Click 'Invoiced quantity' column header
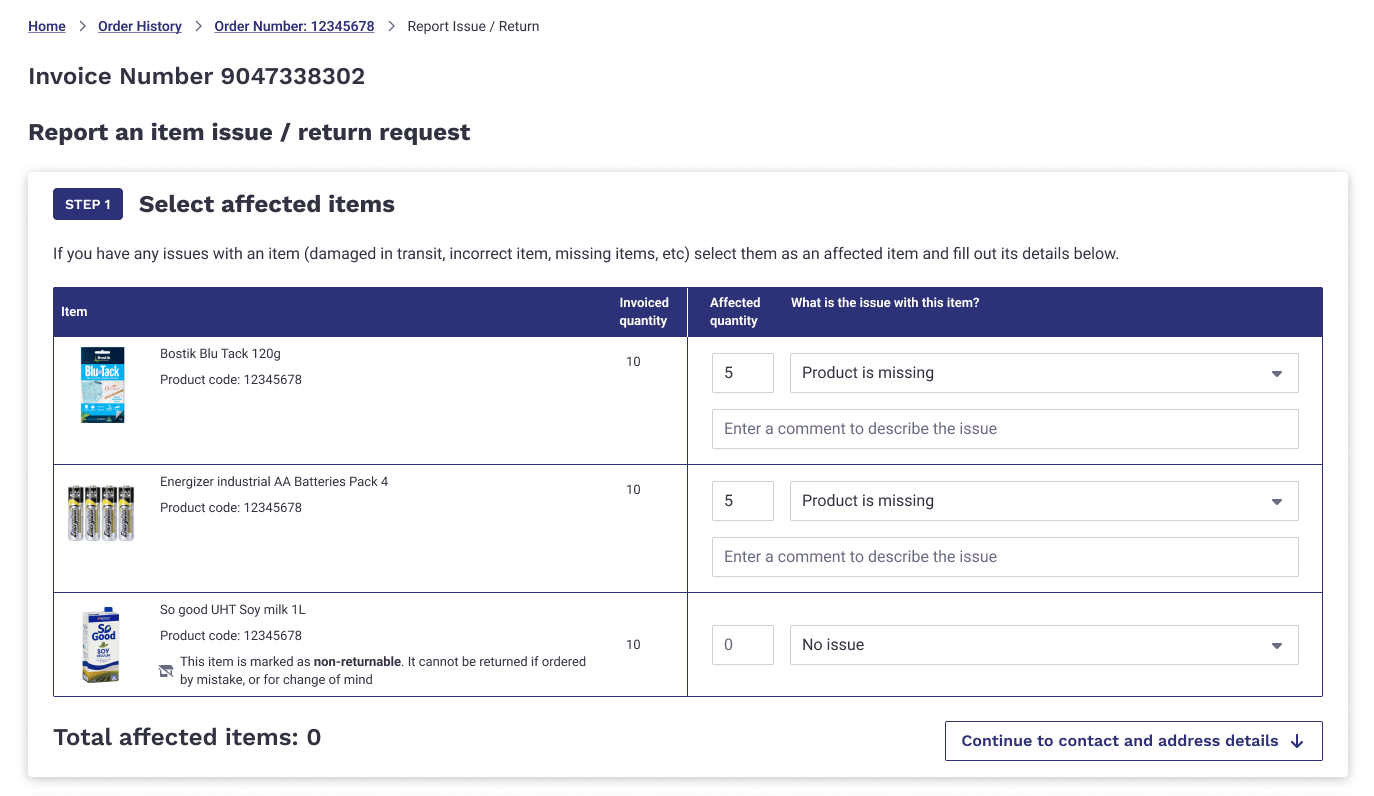The width and height of the screenshot is (1374, 796). pyautogui.click(x=644, y=312)
